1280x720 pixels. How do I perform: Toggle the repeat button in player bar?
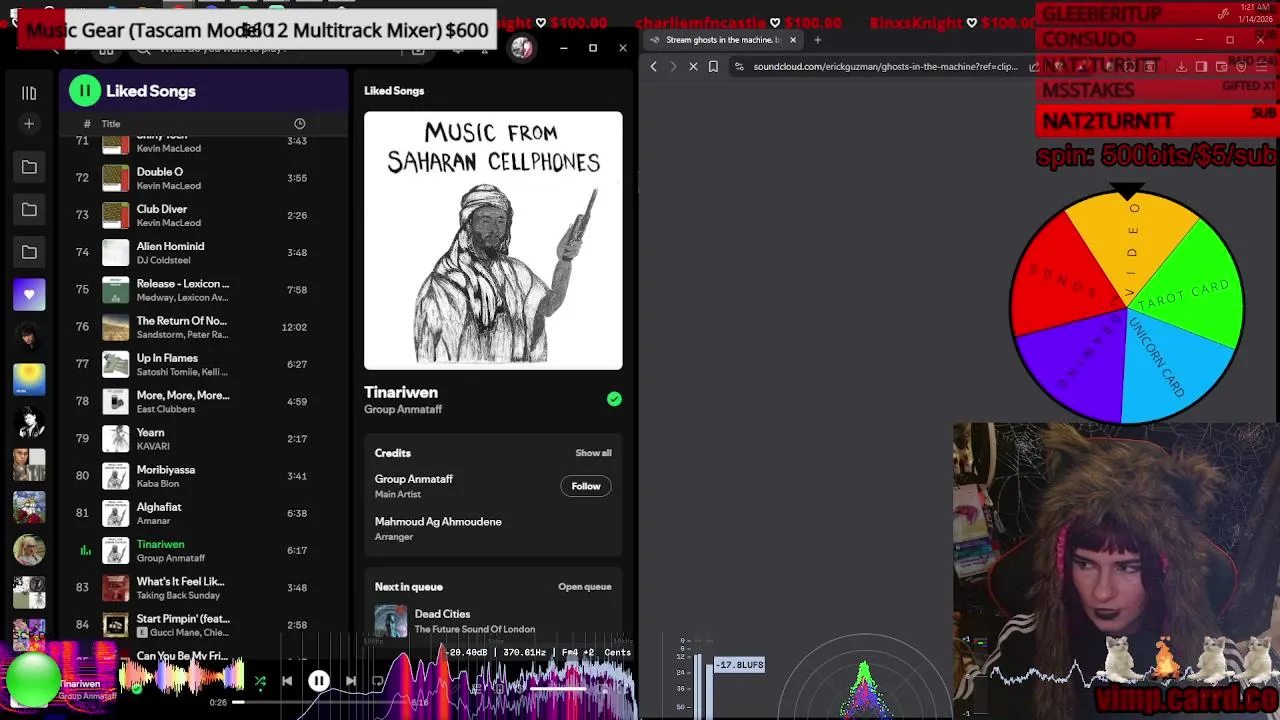(x=378, y=682)
